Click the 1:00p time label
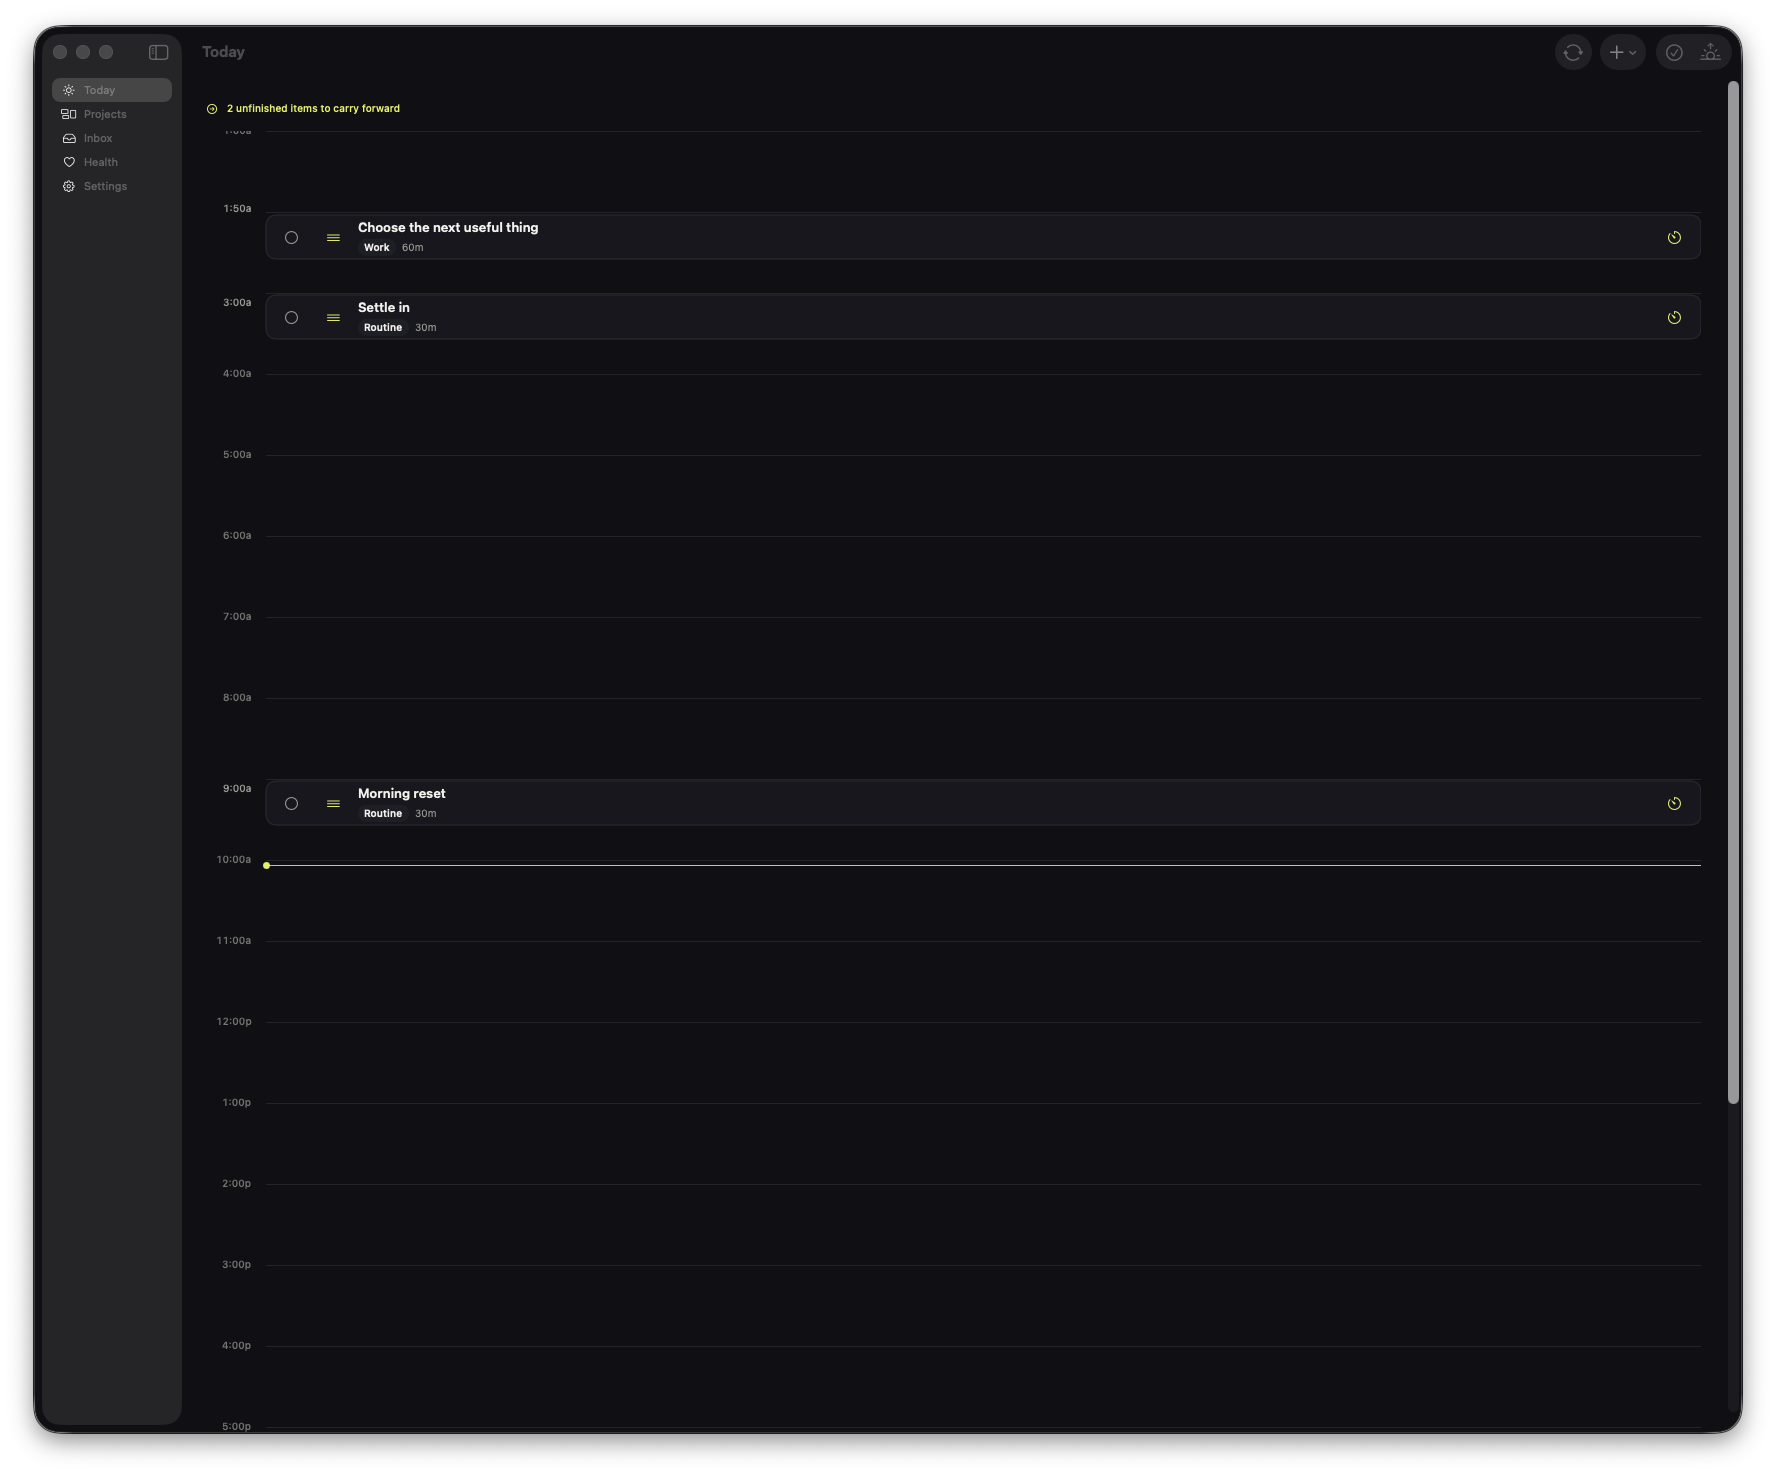Viewport: 1776px width, 1475px height. [237, 1103]
